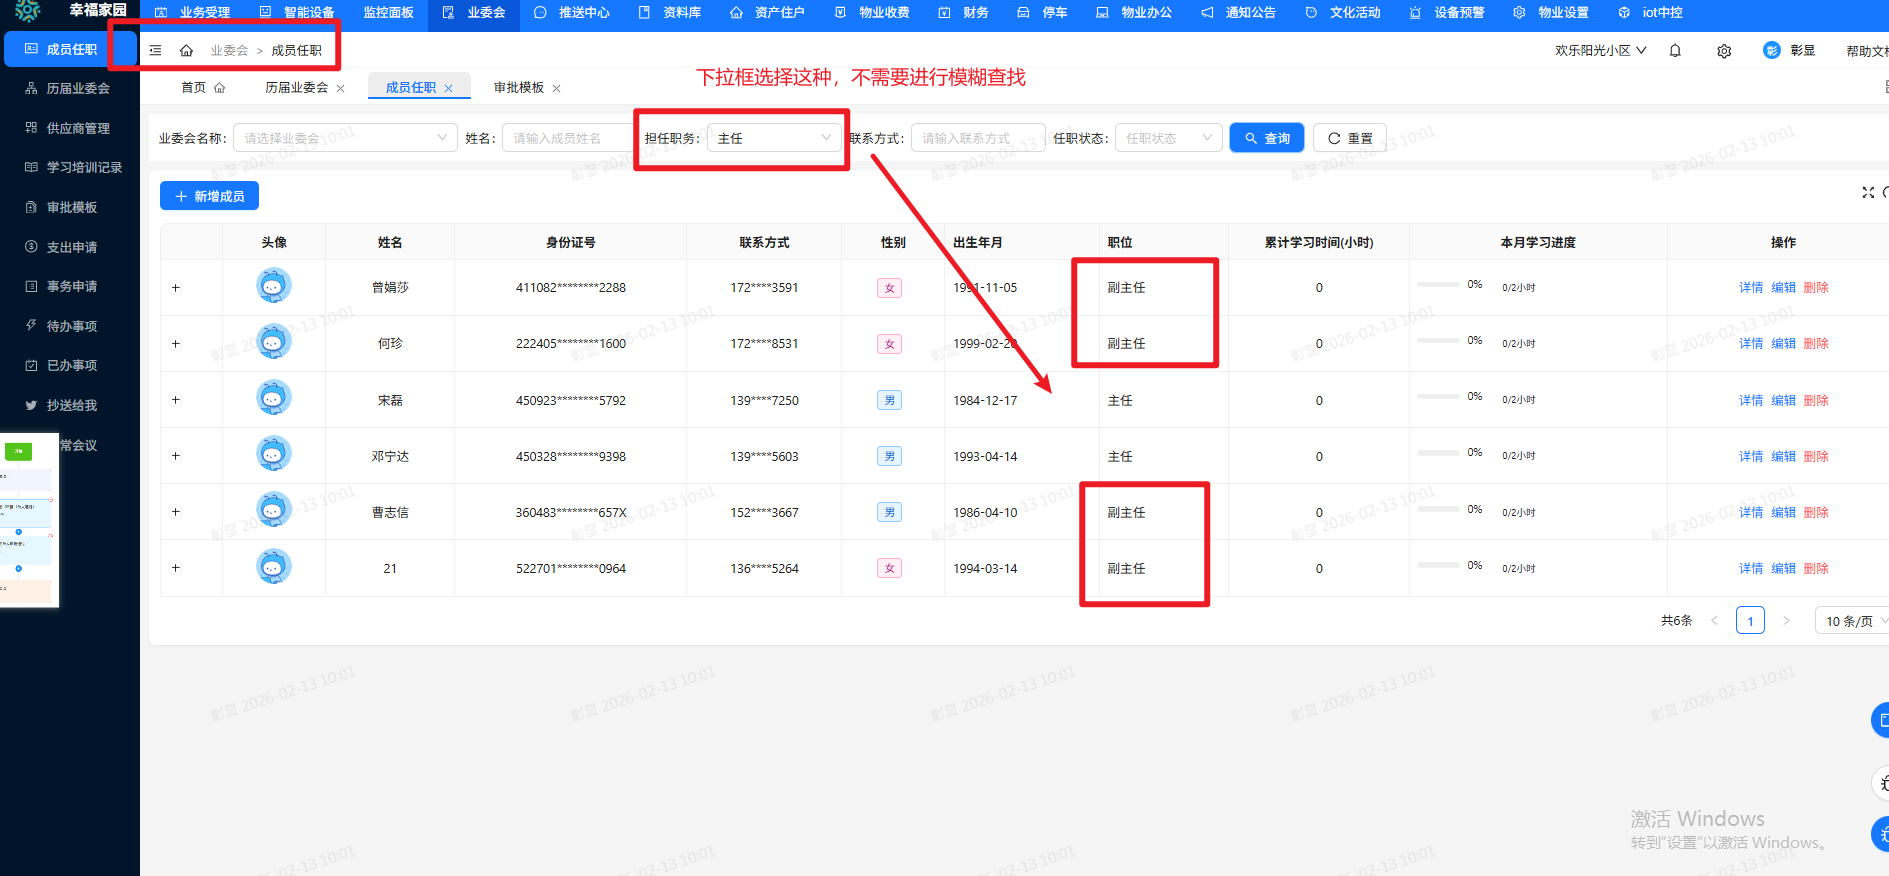Click the 查询 search button
This screenshot has width=1889, height=876.
point(1266,138)
